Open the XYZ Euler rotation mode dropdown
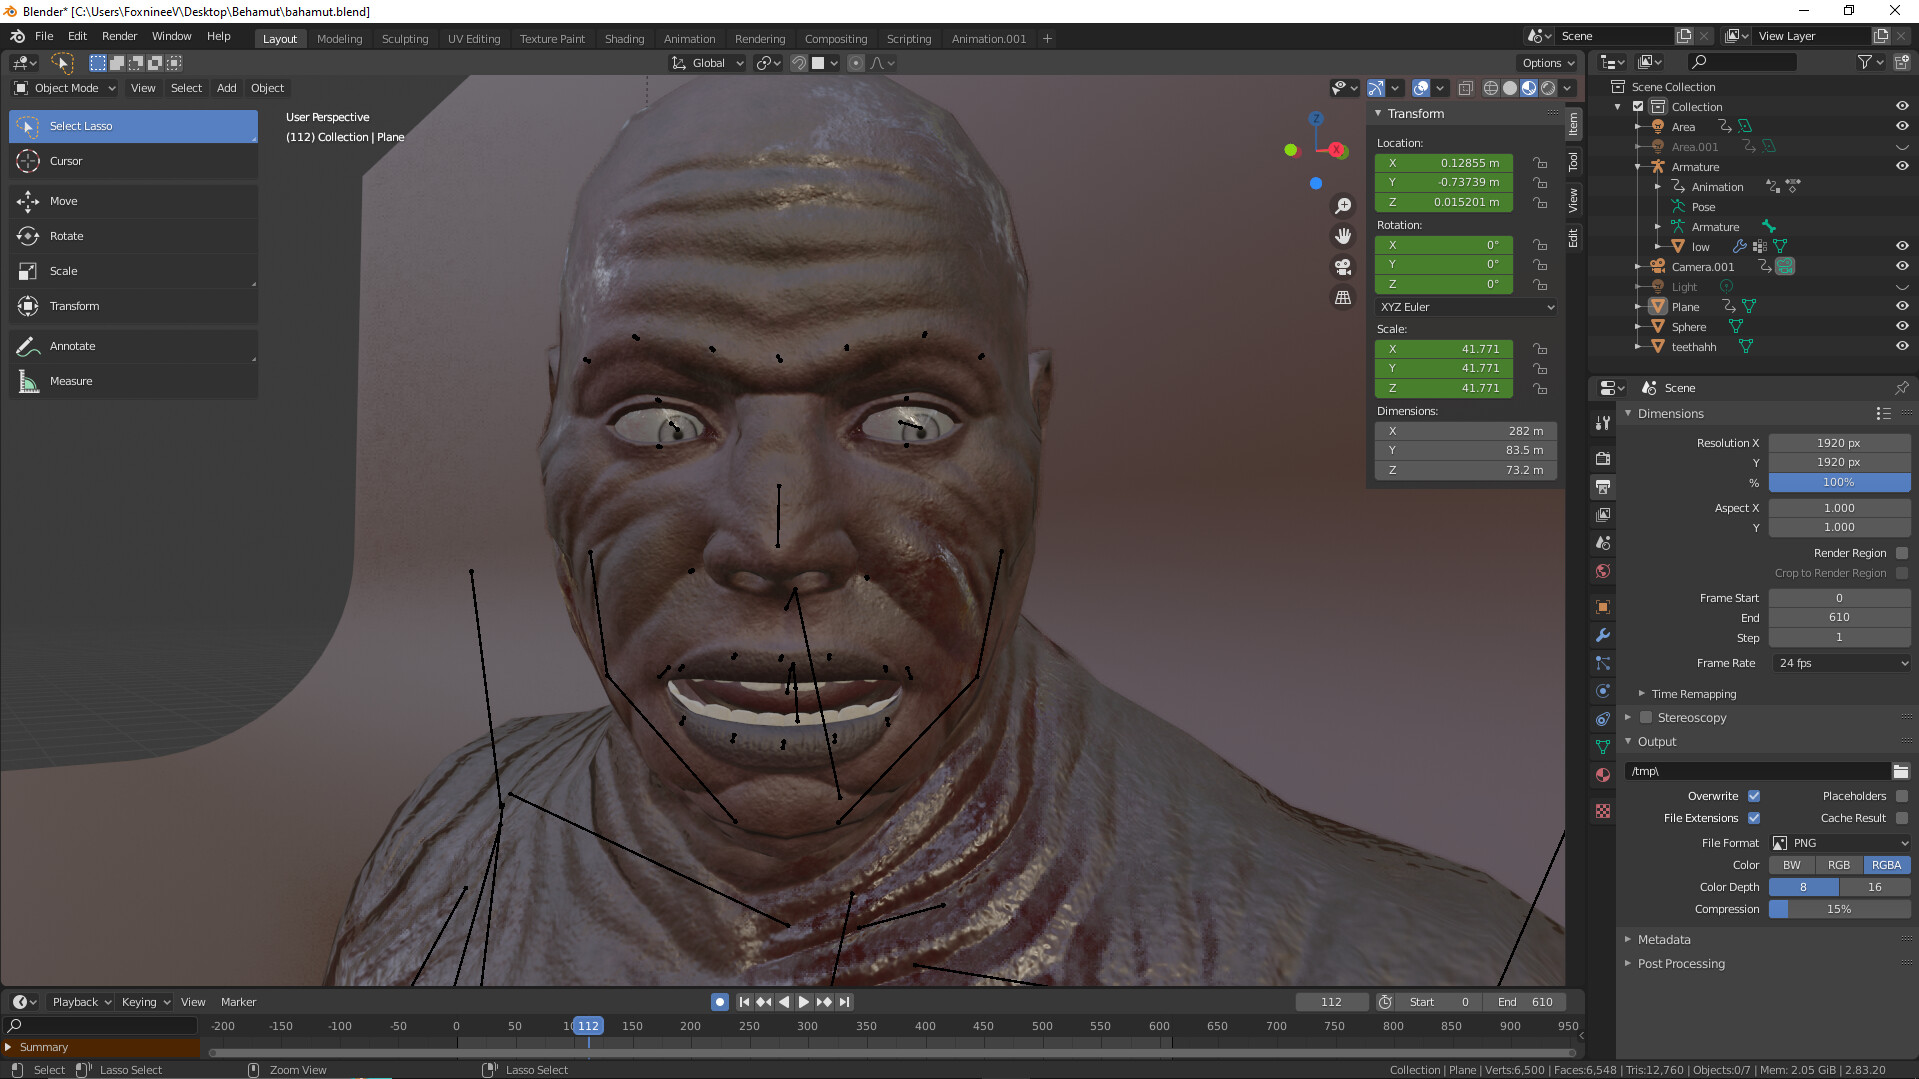This screenshot has width=1919, height=1079. [1465, 307]
